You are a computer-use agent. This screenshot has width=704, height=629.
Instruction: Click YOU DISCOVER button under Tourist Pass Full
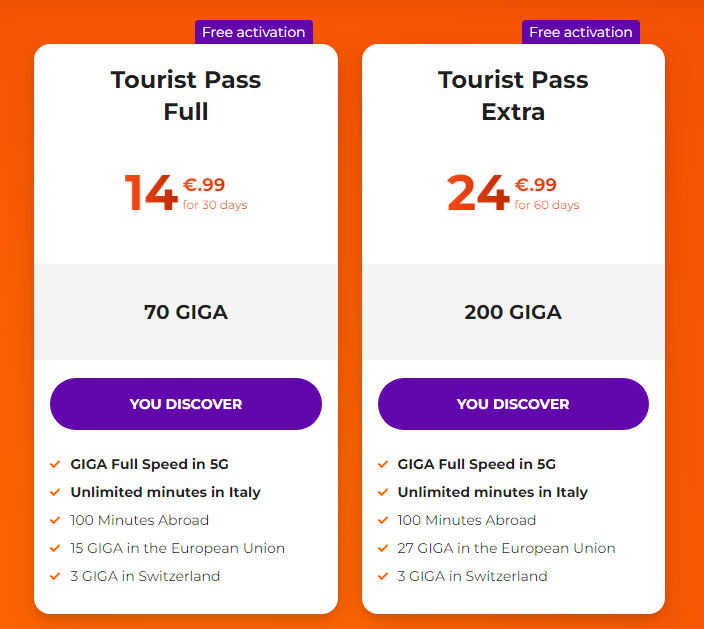click(186, 404)
